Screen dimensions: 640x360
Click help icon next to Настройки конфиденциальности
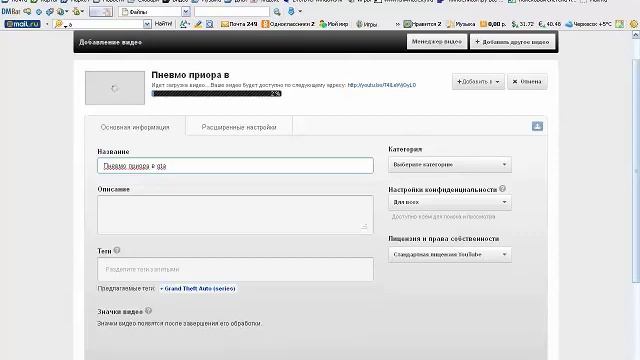(x=502, y=189)
